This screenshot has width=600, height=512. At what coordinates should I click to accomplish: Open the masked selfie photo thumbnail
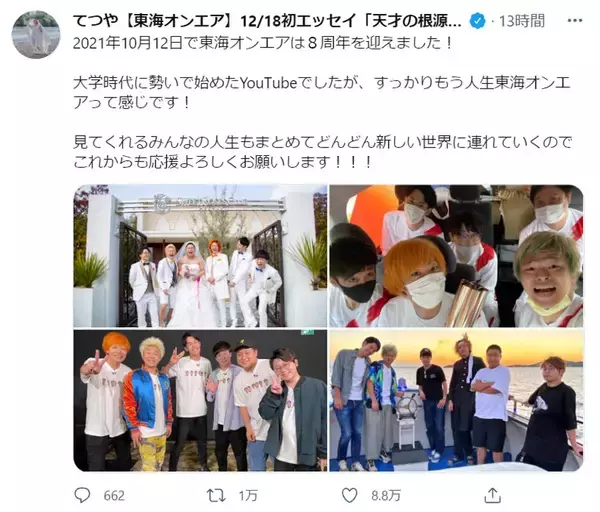point(456,256)
